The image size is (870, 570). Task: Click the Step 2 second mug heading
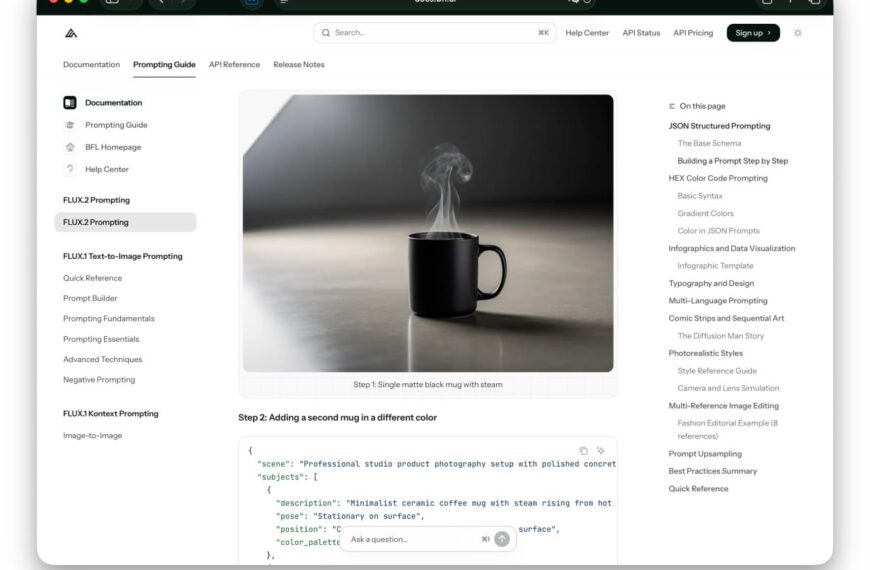pos(337,417)
